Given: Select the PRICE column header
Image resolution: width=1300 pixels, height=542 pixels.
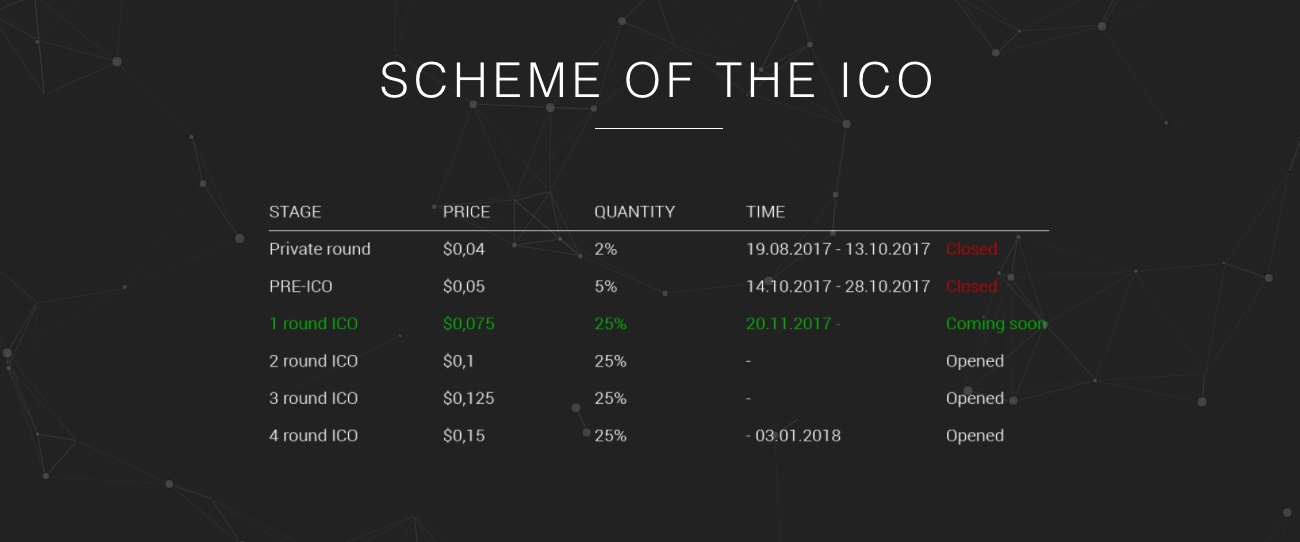Looking at the screenshot, I should (x=466, y=212).
